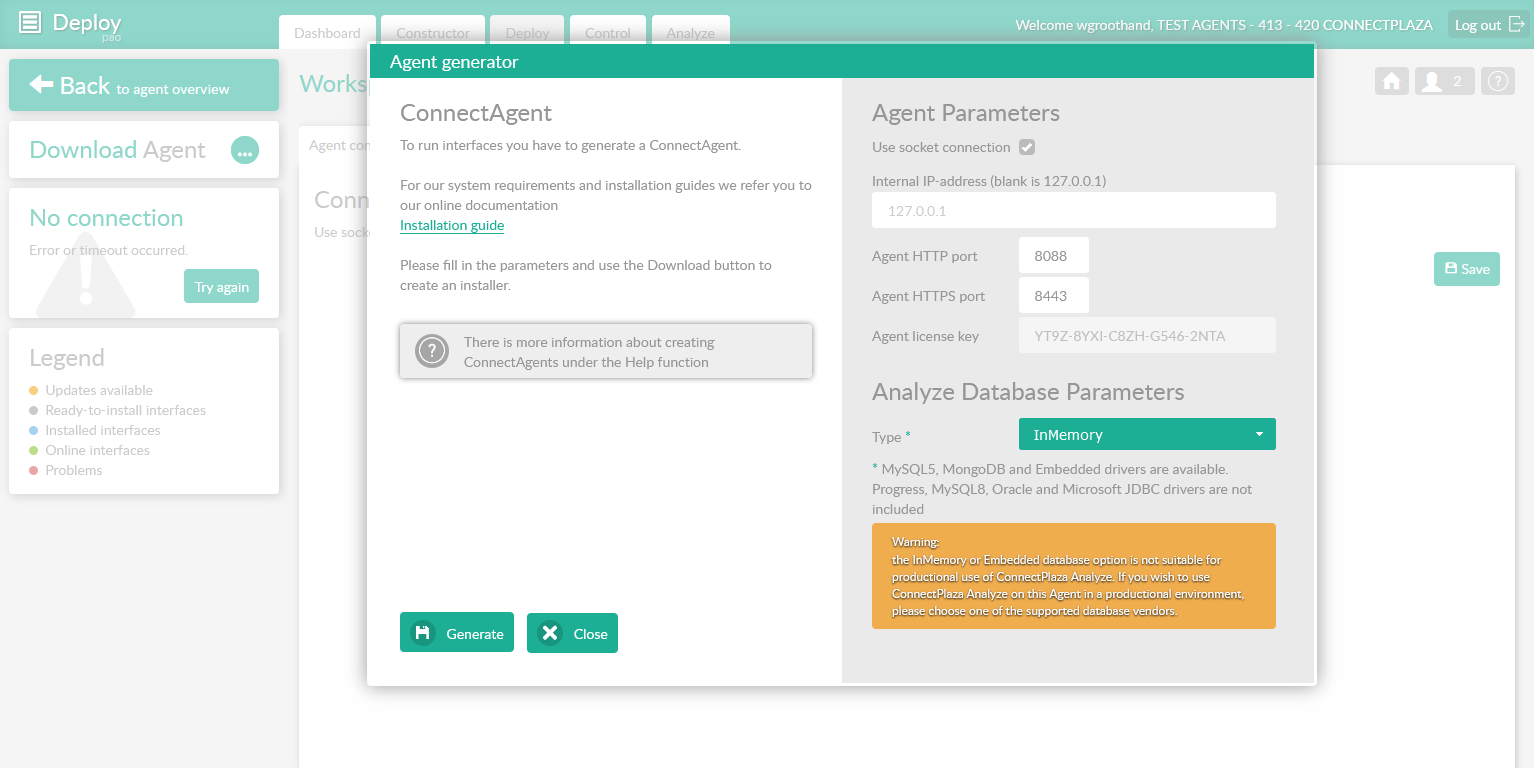Click the Generate button
Image resolution: width=1534 pixels, height=768 pixels.
(457, 633)
